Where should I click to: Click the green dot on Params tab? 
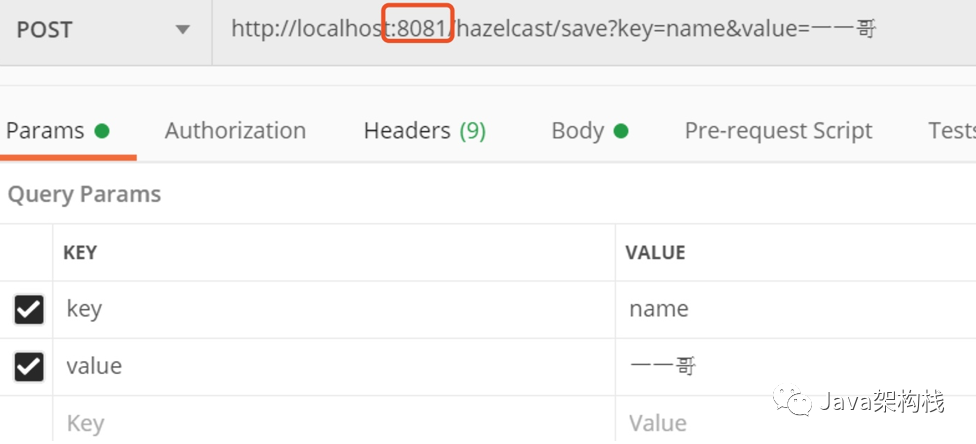[102, 131]
